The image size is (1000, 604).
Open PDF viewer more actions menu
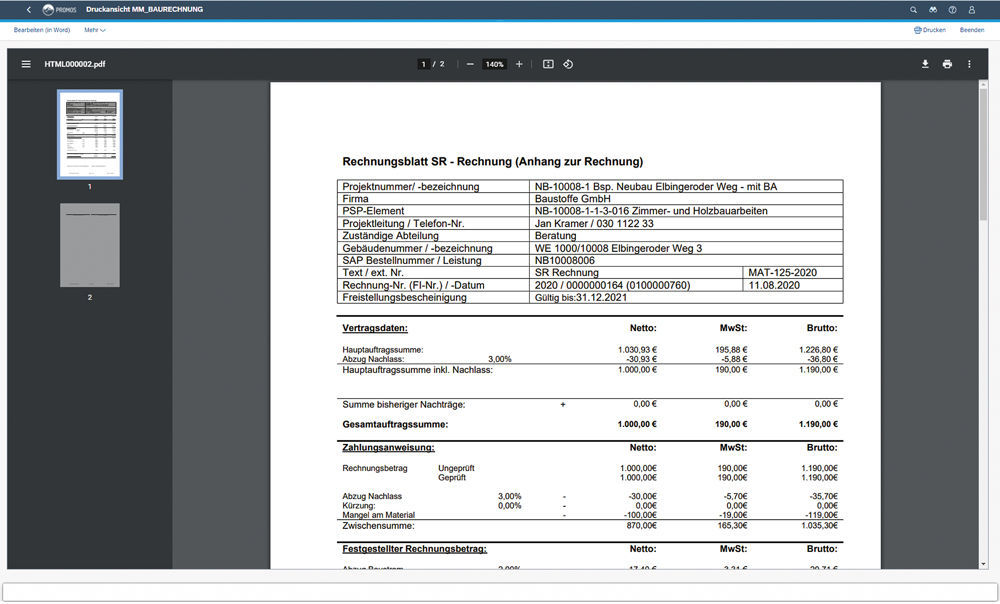tap(969, 64)
